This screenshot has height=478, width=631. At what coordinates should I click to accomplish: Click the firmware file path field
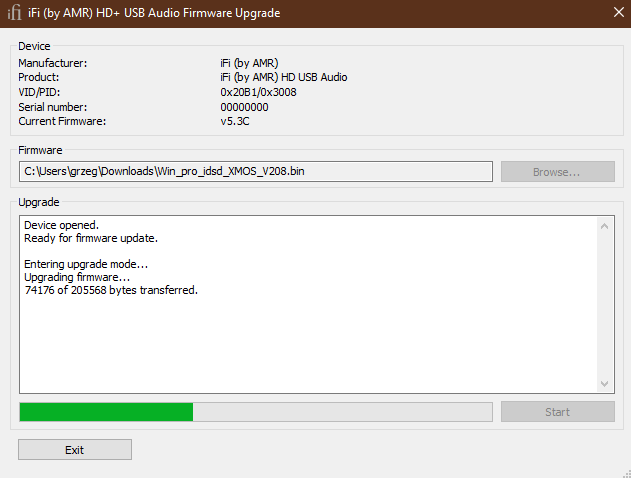(256, 171)
